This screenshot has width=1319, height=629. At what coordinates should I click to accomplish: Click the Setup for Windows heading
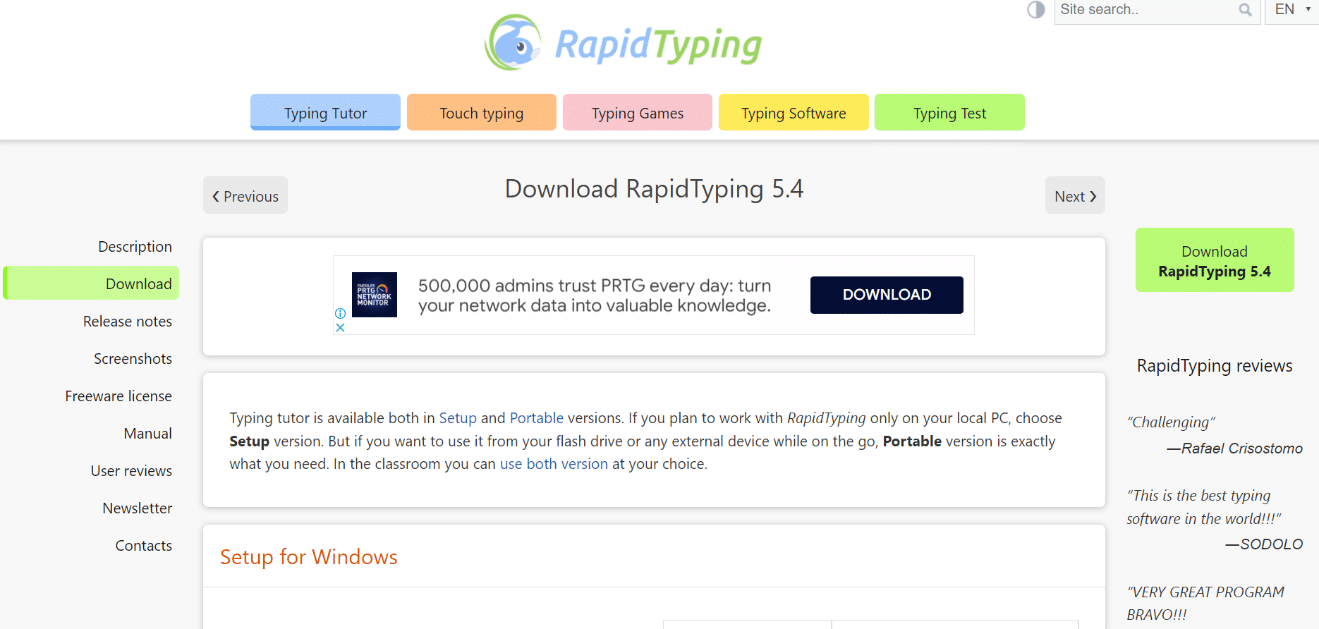coord(309,557)
